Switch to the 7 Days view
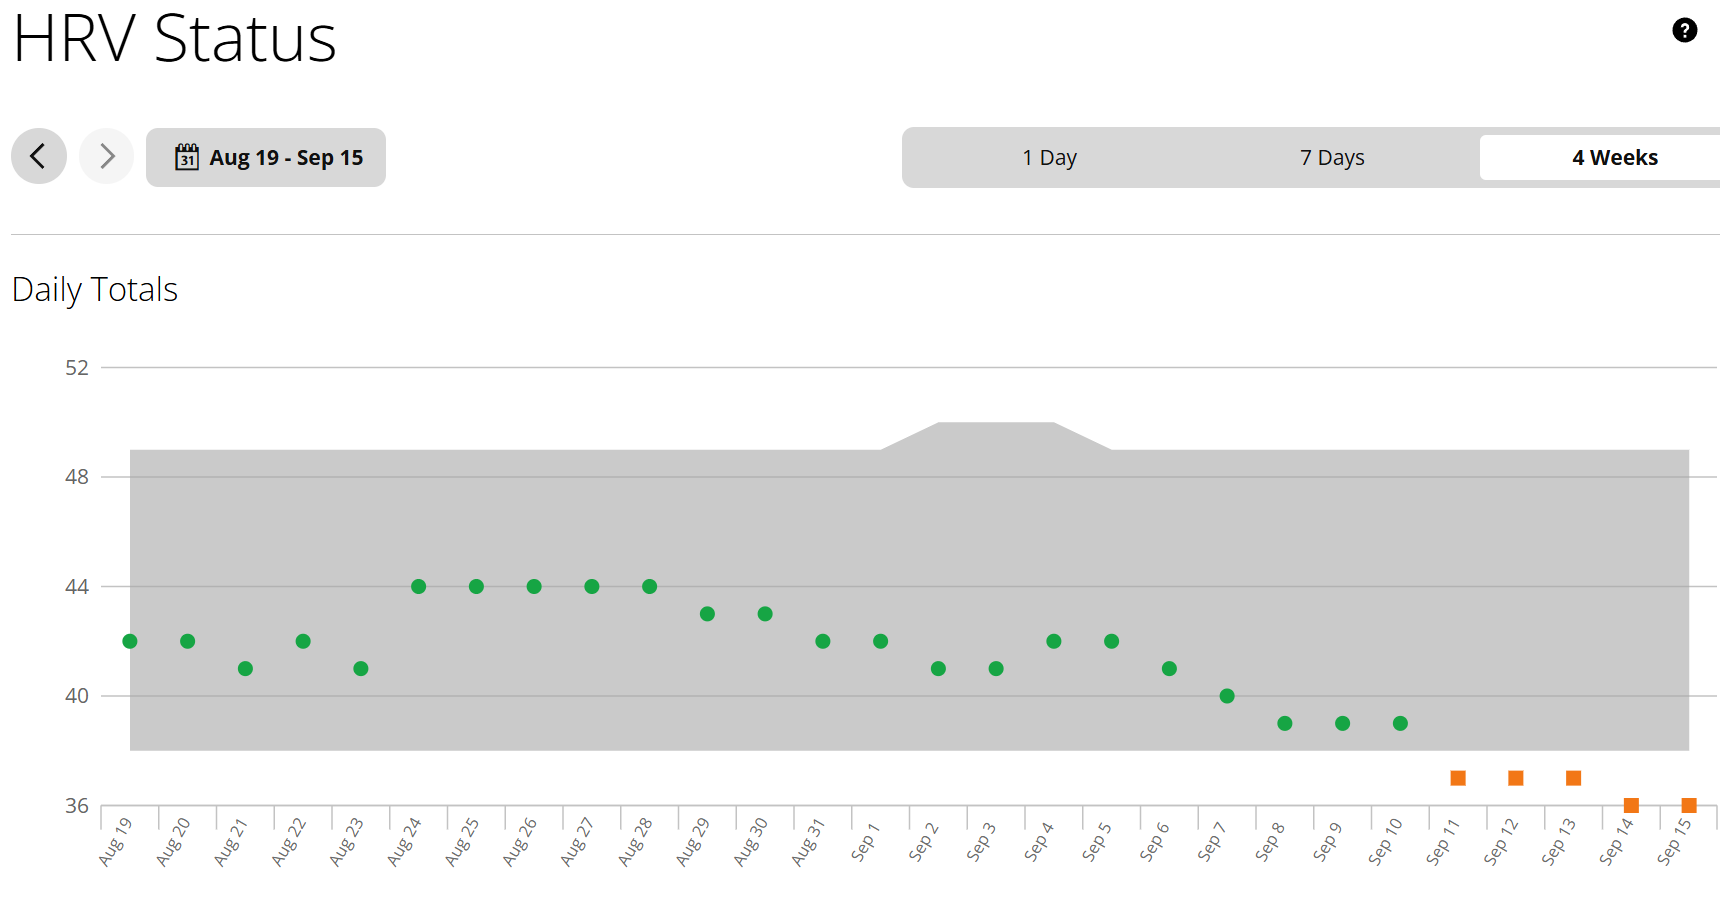This screenshot has width=1720, height=898. click(x=1332, y=157)
